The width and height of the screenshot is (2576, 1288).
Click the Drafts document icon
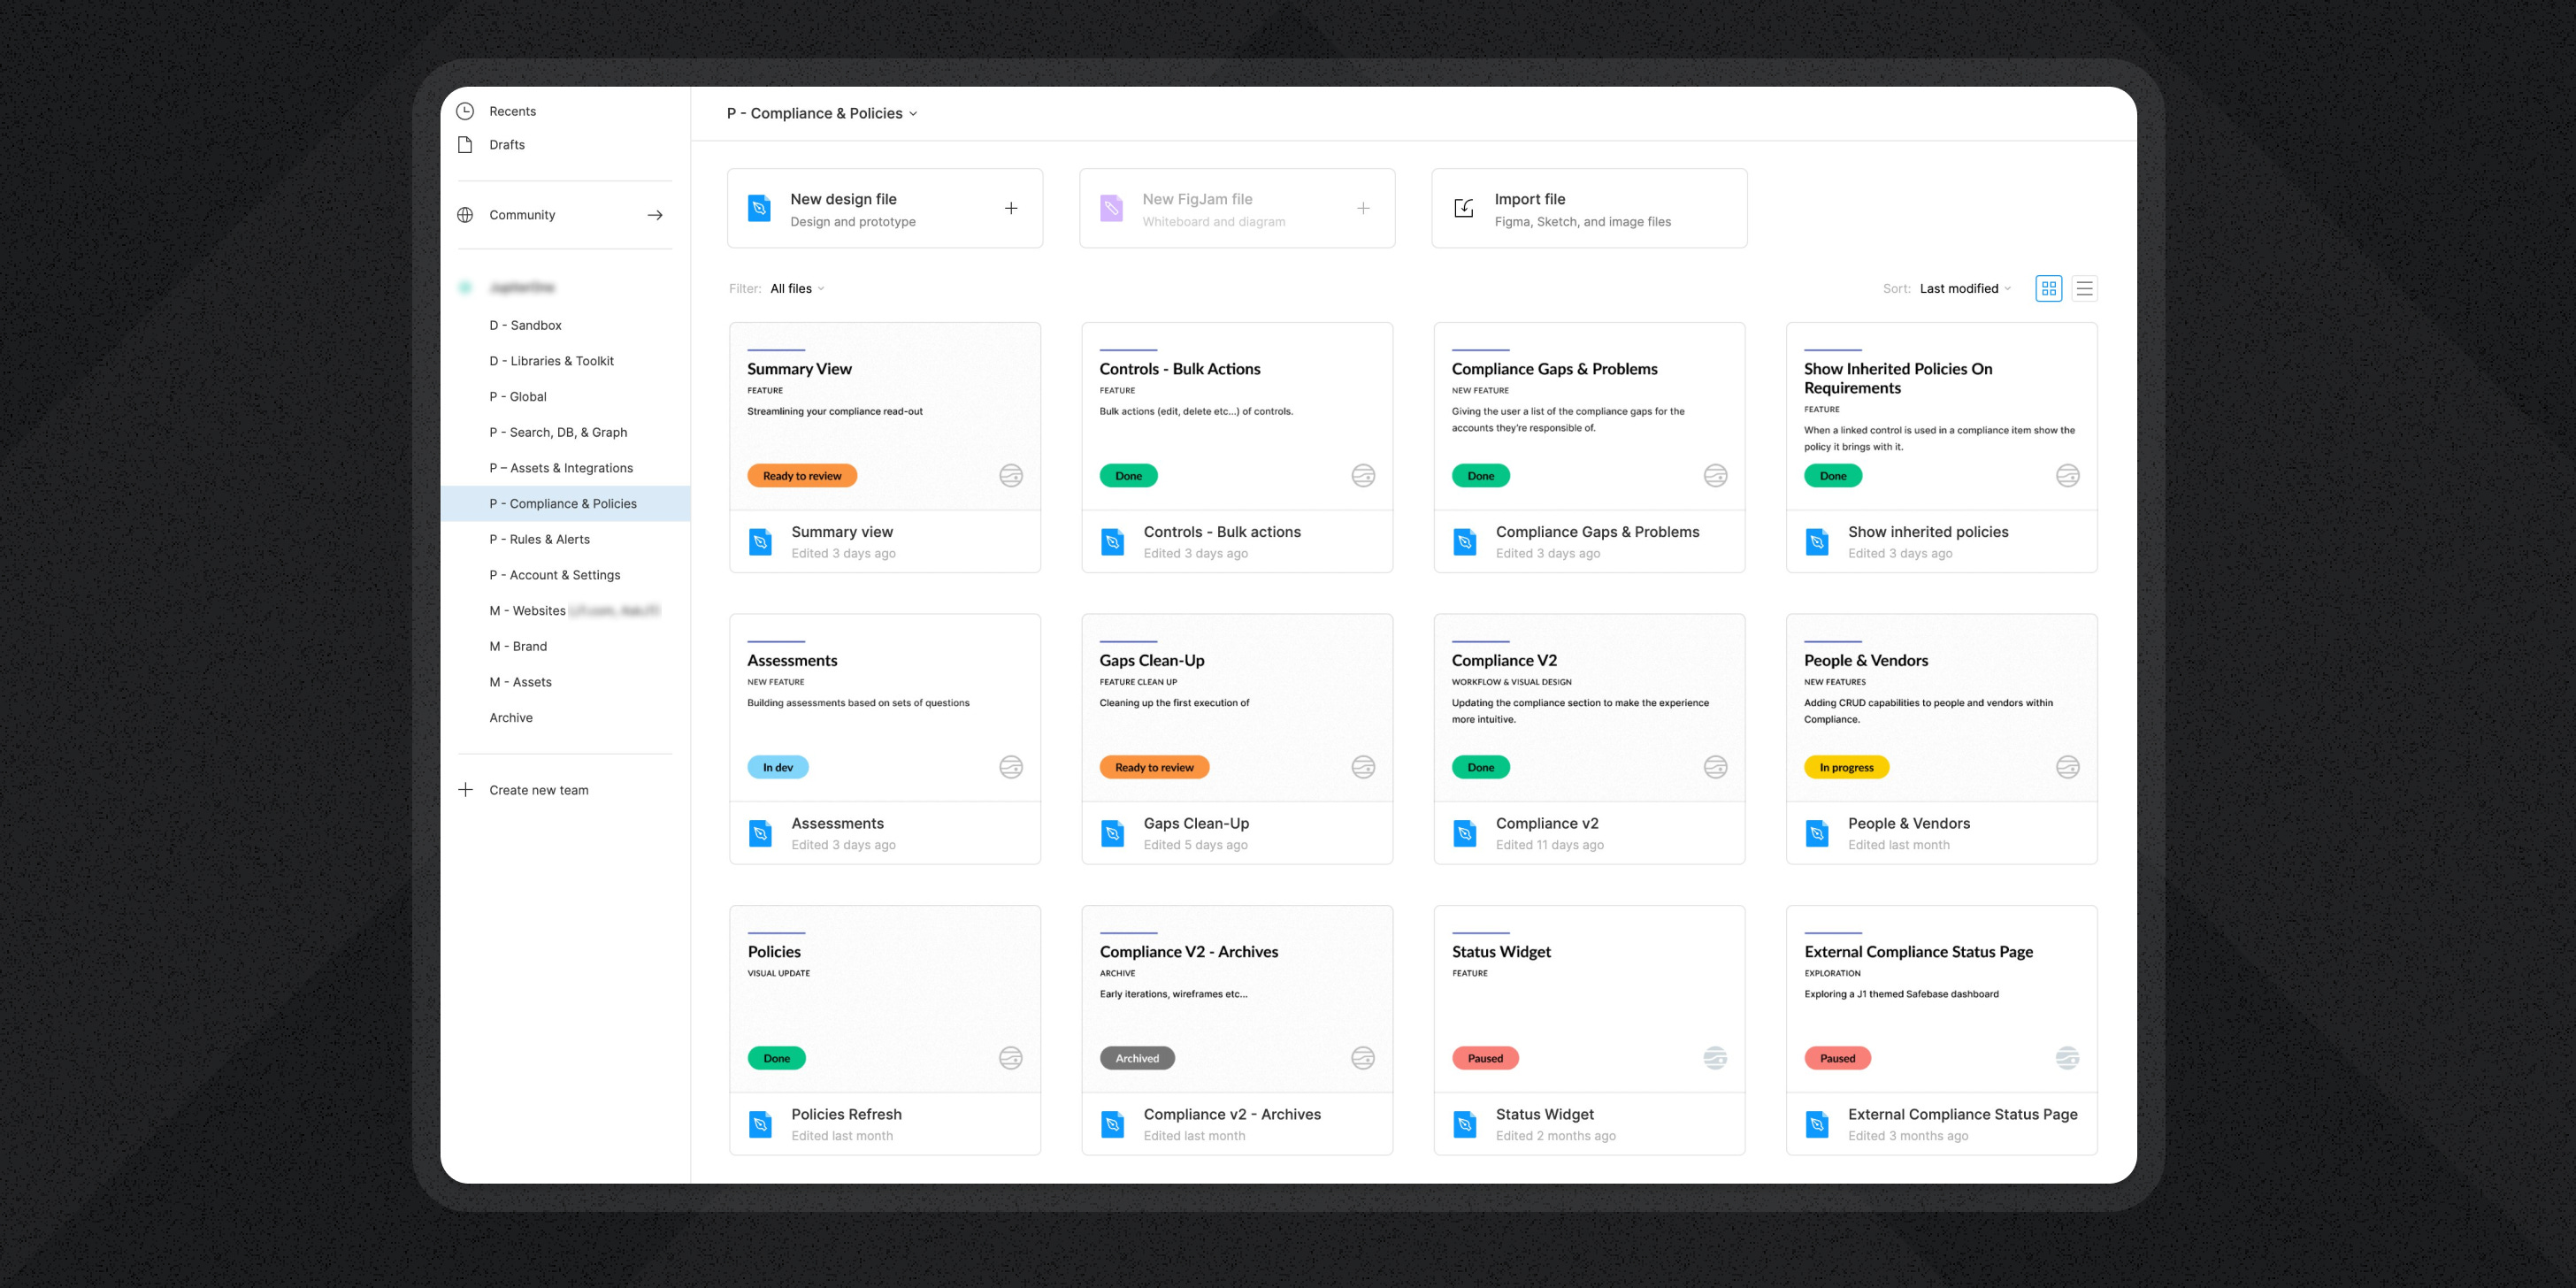click(x=465, y=144)
